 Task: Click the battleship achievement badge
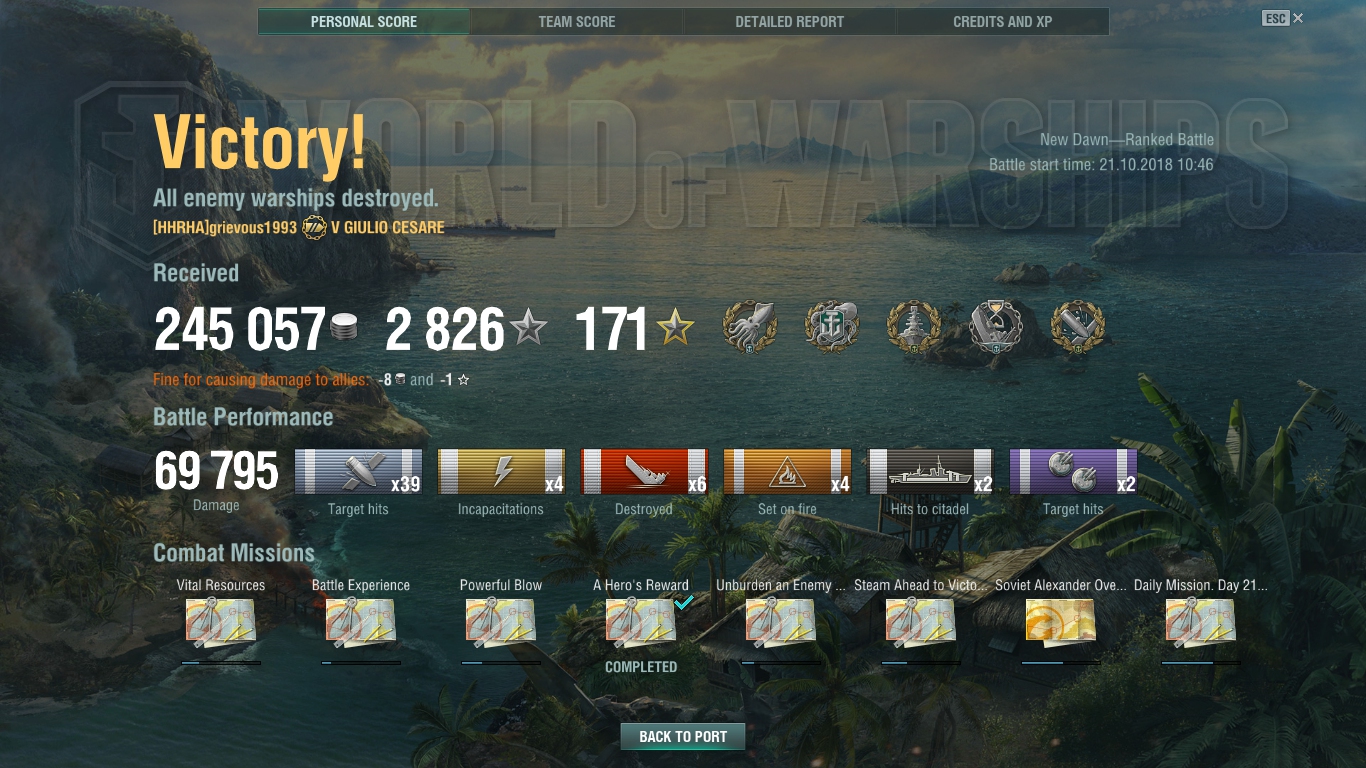[x=914, y=326]
